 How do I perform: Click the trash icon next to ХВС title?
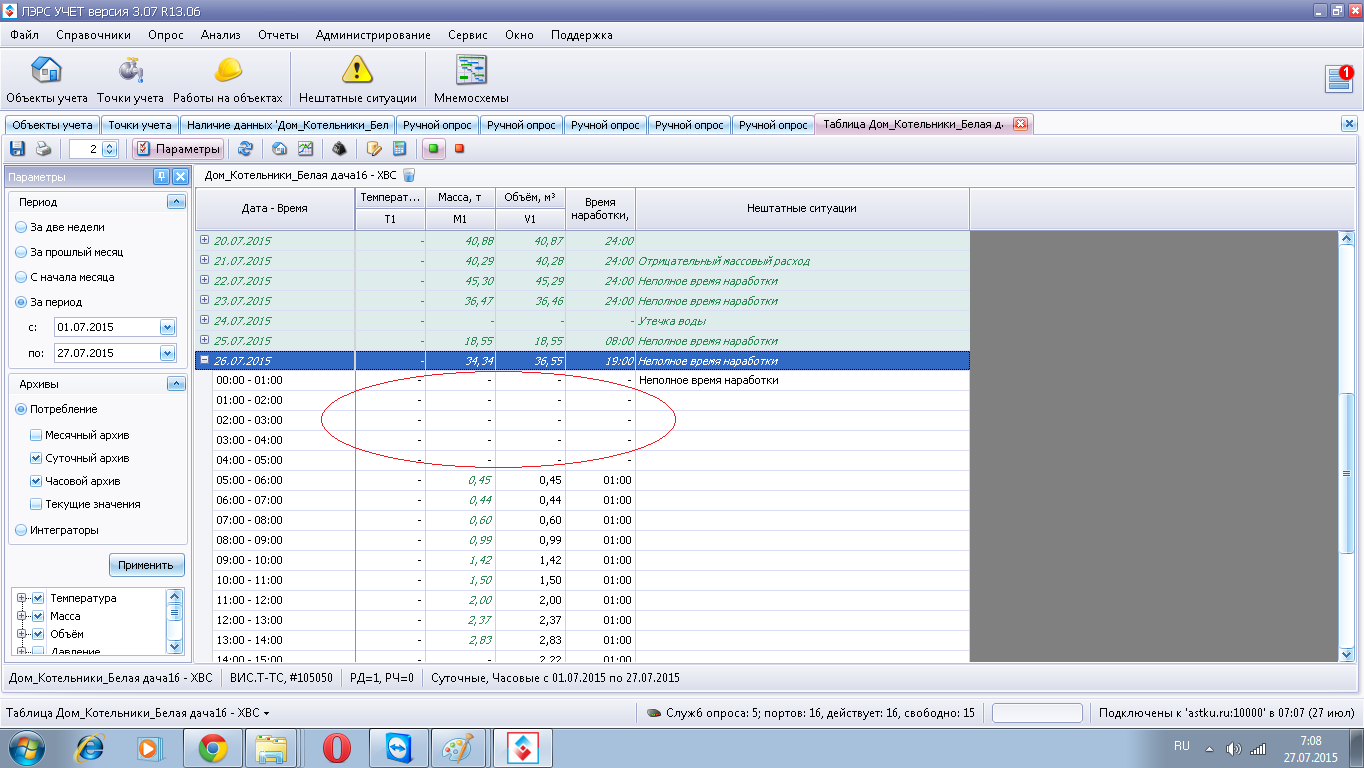(x=409, y=175)
